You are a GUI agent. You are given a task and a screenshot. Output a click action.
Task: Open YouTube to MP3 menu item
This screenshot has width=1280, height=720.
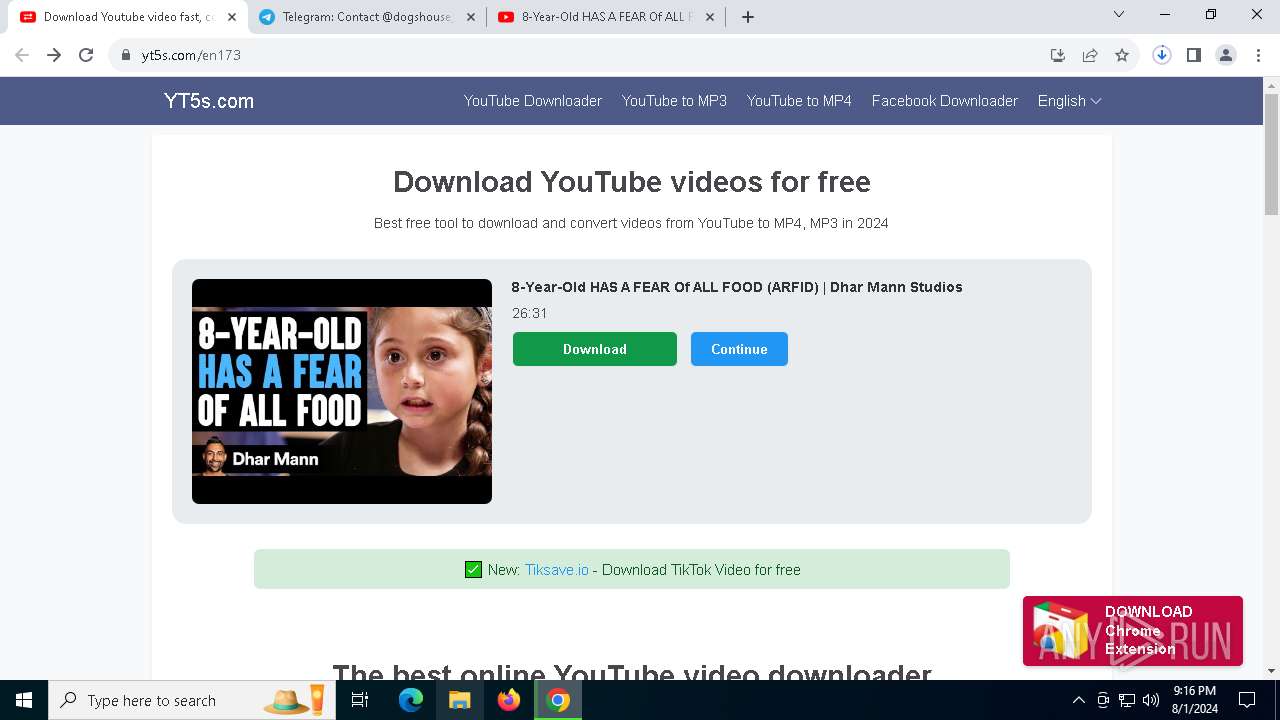tap(674, 101)
